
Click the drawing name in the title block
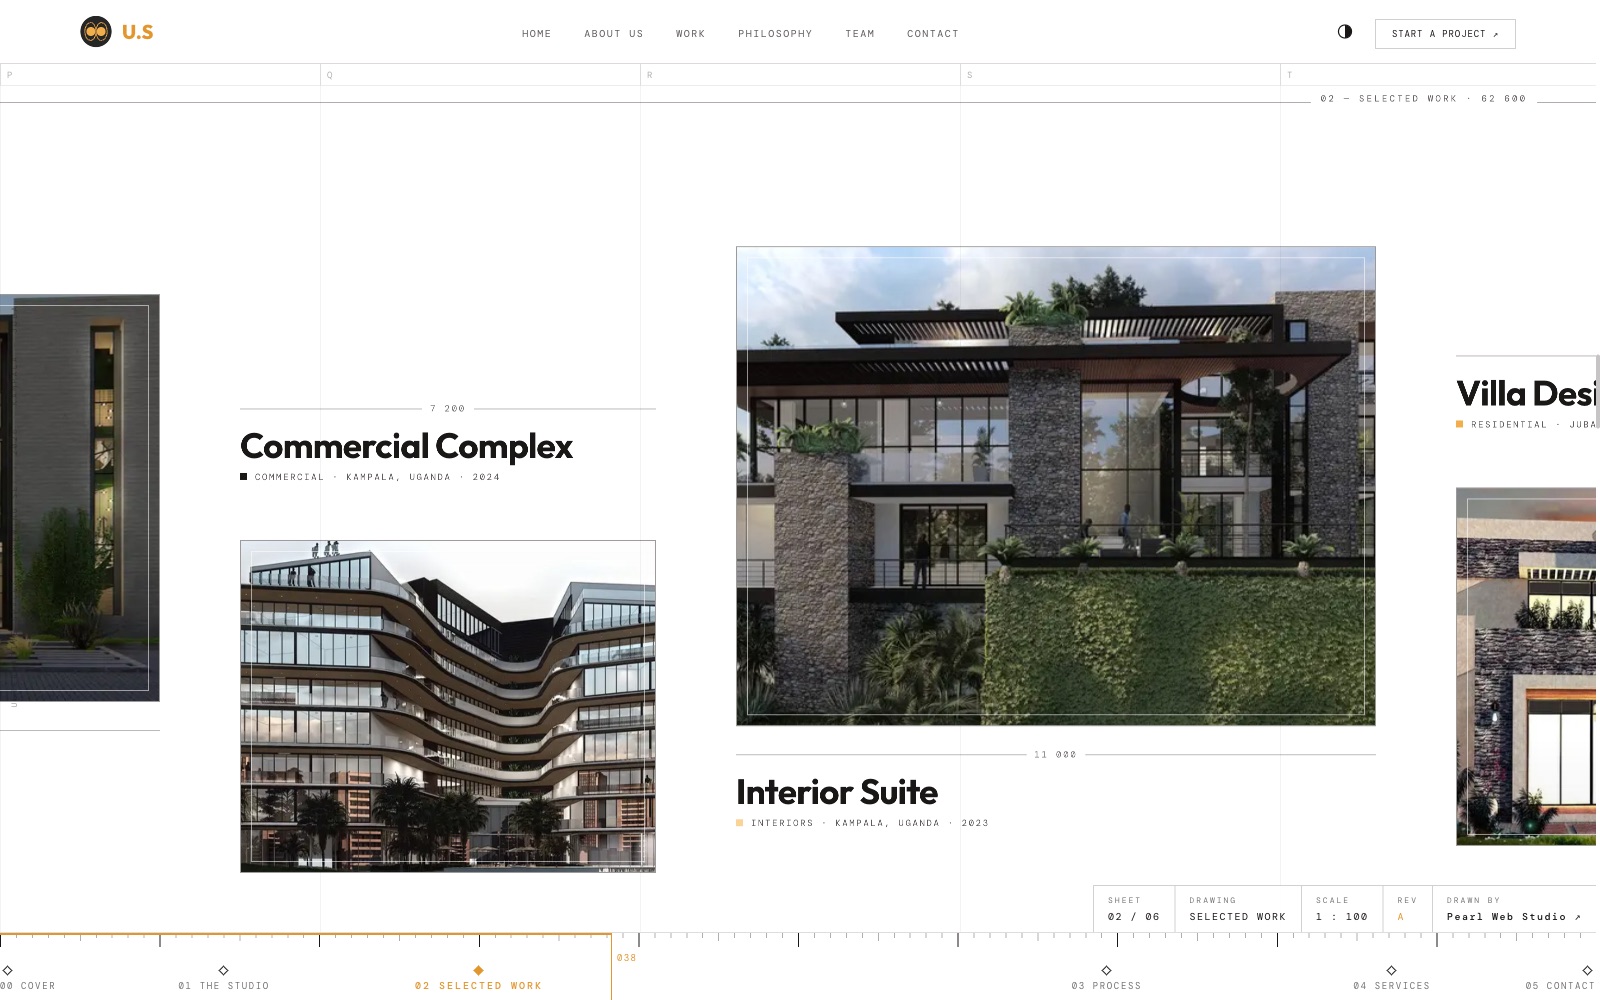pos(1238,917)
